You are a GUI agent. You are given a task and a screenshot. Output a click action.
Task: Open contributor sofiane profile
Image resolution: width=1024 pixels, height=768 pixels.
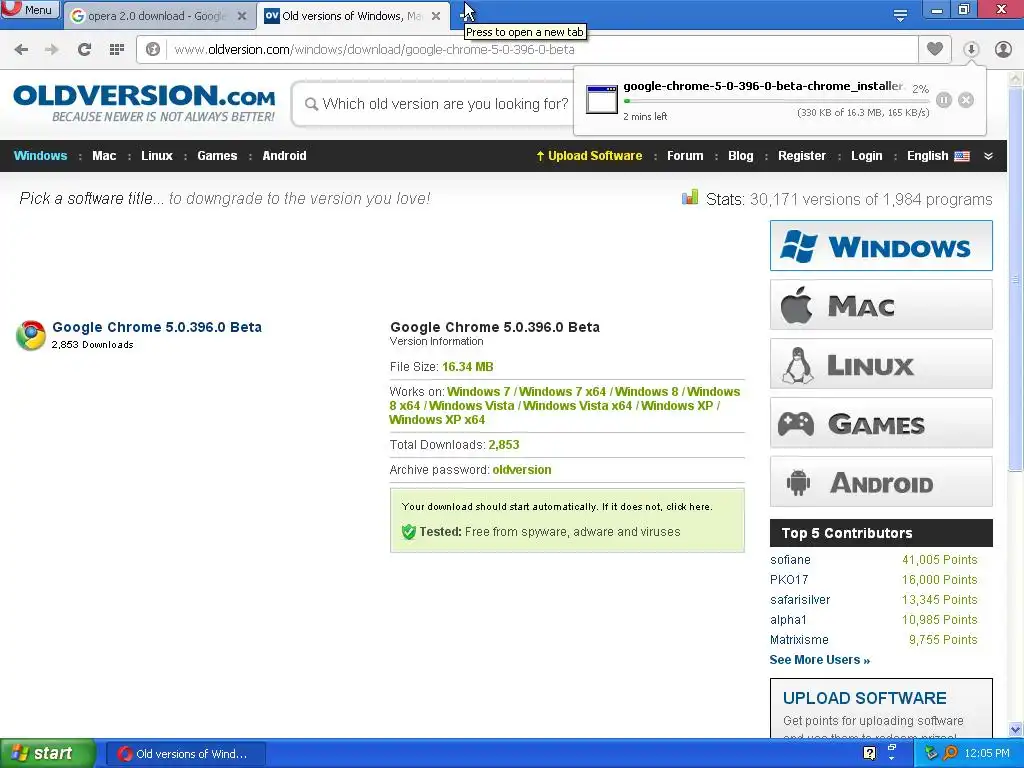790,560
